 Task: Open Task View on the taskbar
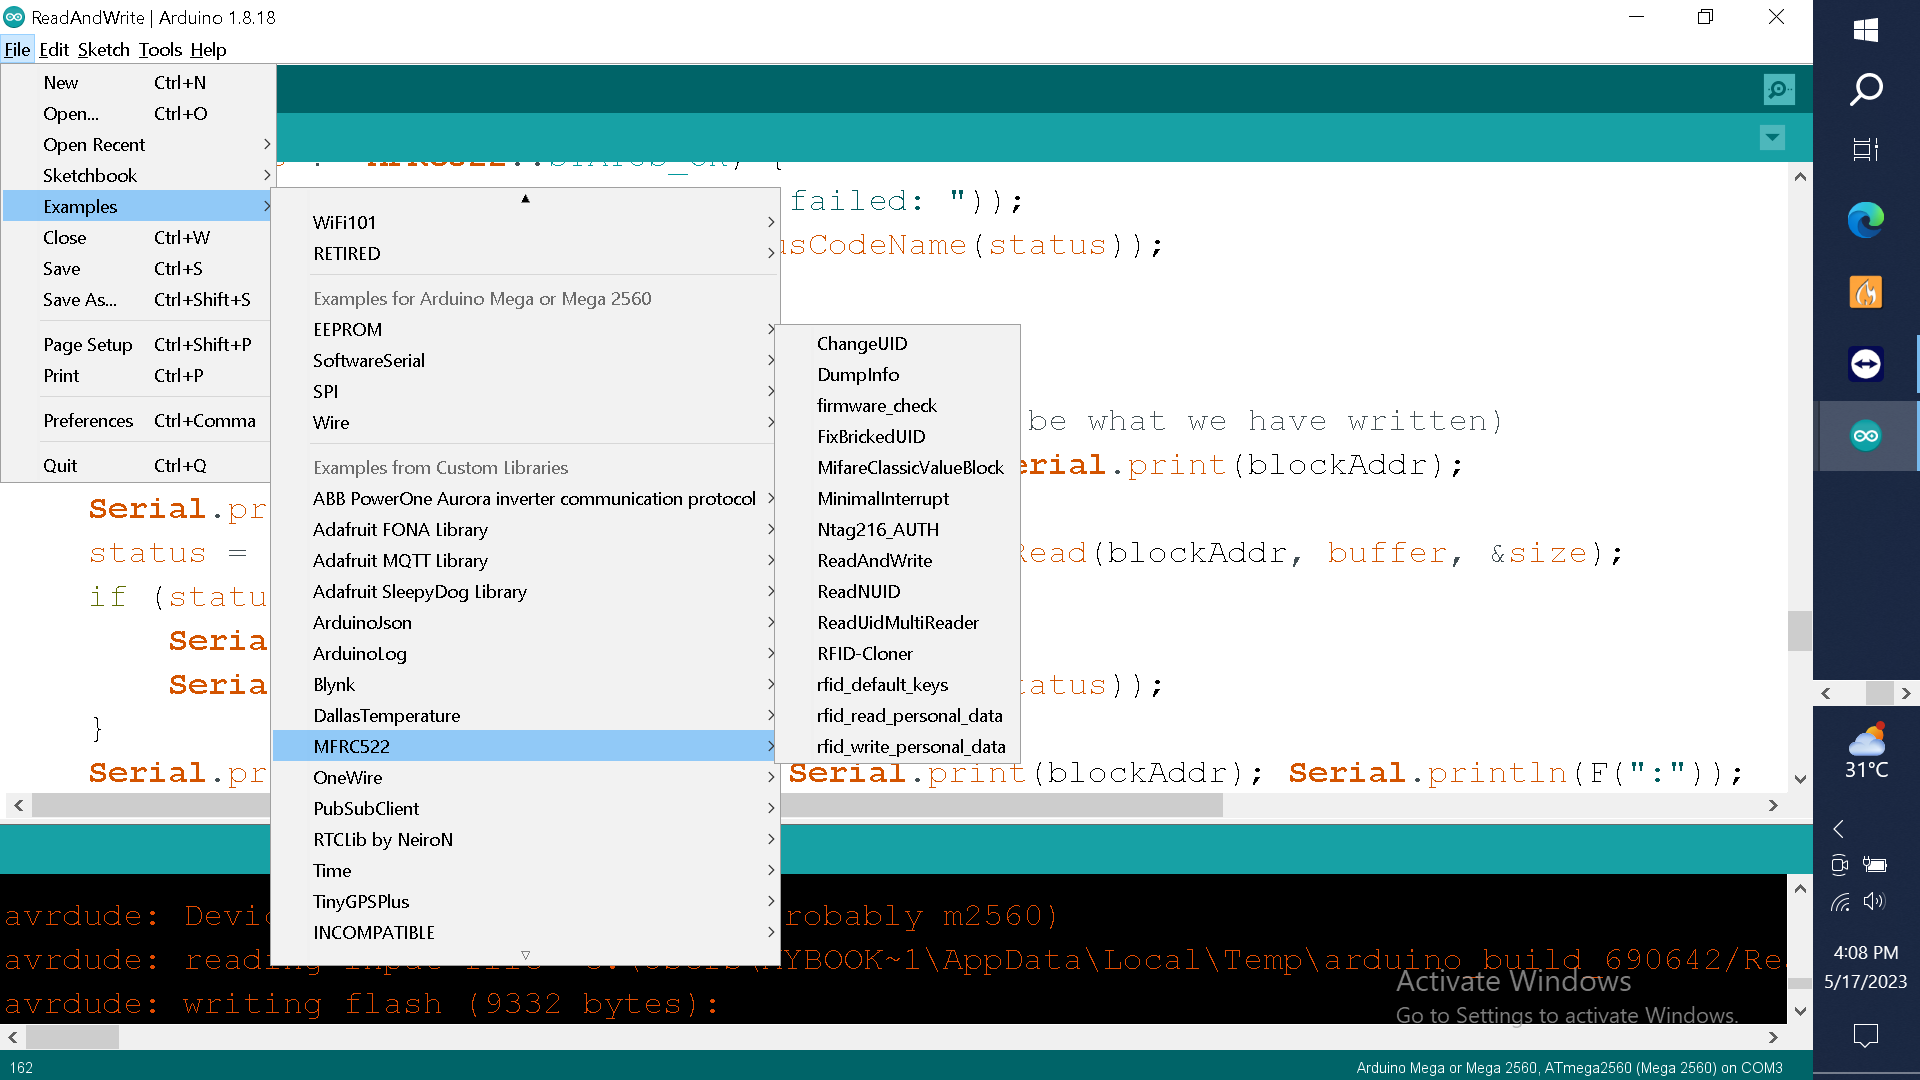click(x=1865, y=150)
